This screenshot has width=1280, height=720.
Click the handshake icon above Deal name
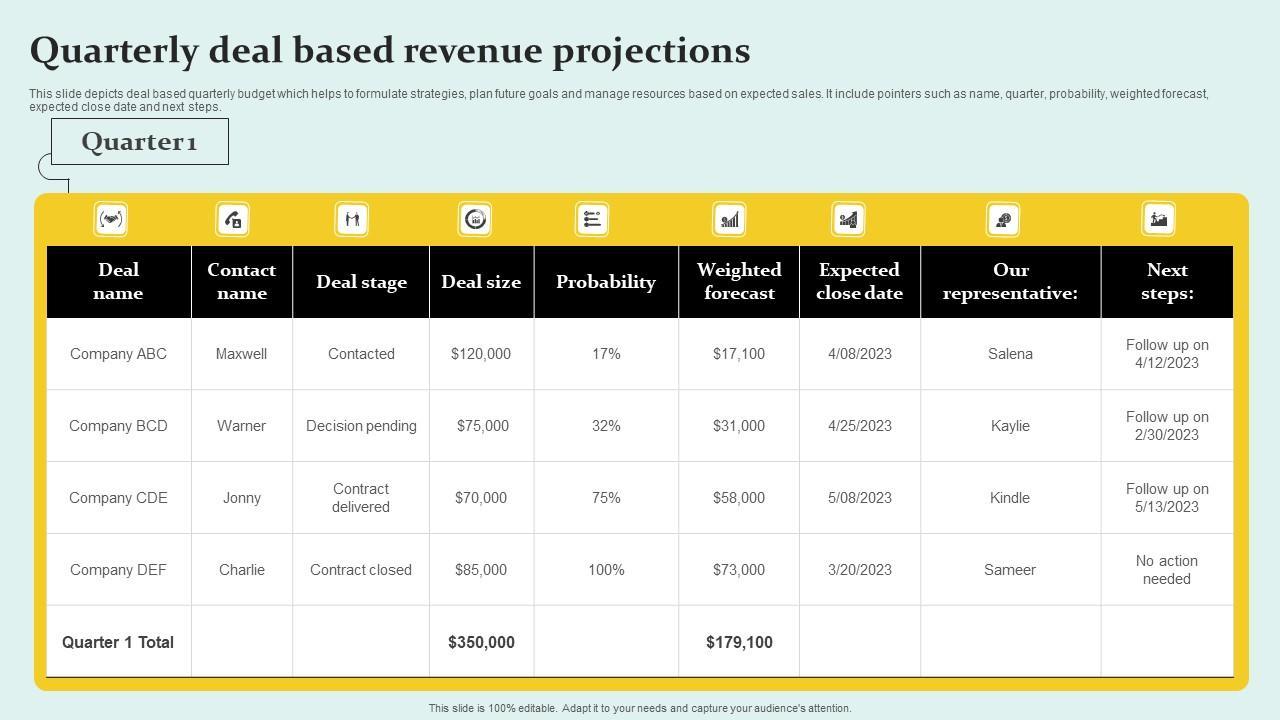(111, 219)
